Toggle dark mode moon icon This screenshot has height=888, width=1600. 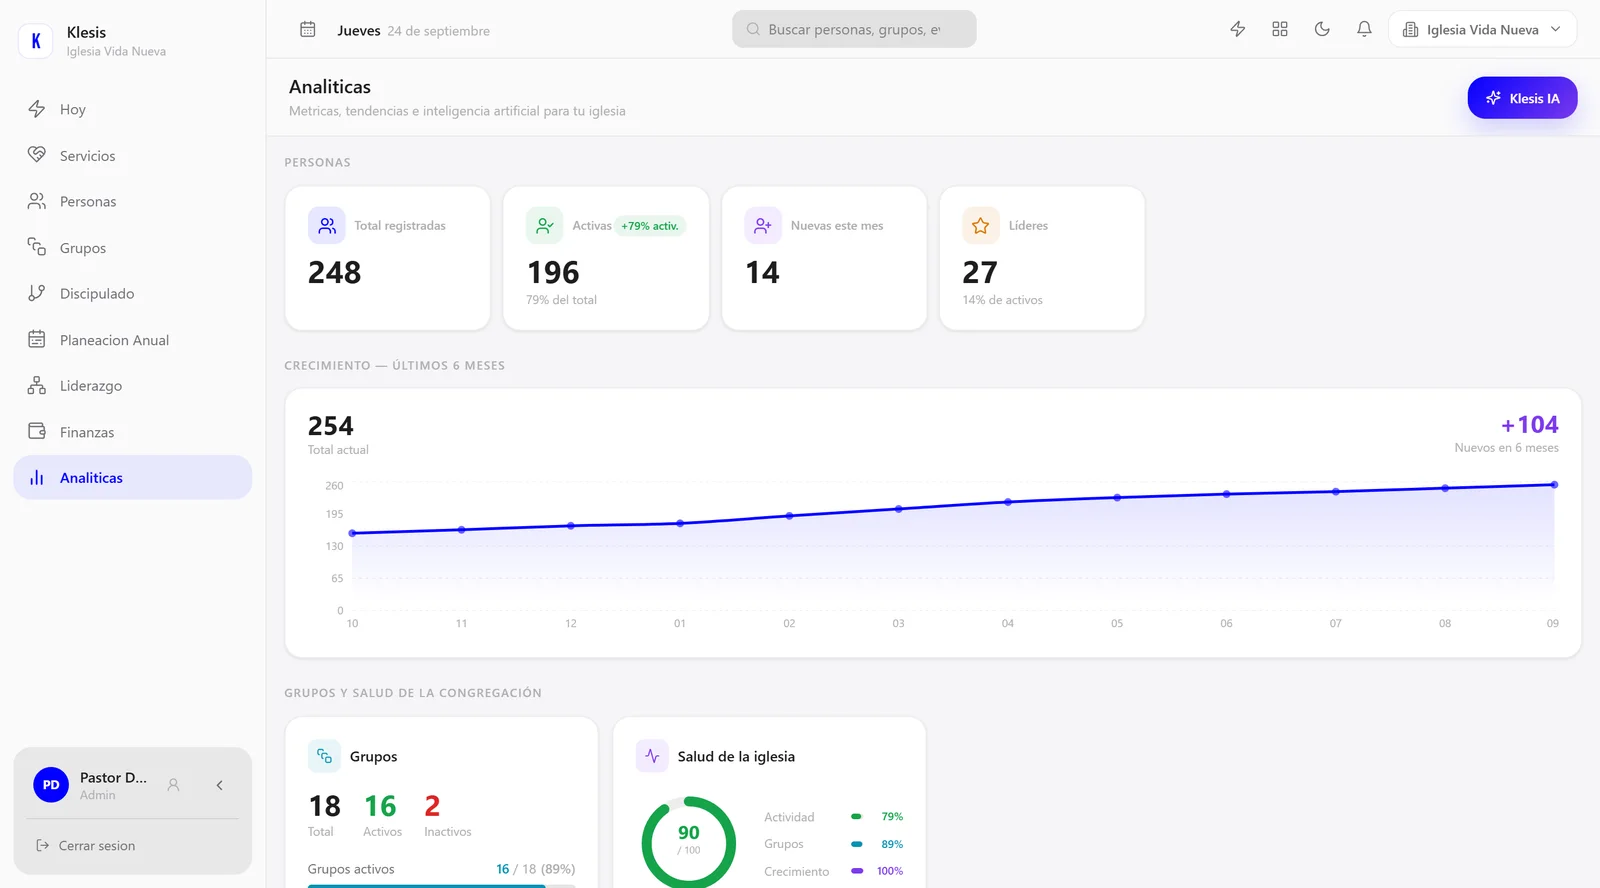1322,29
